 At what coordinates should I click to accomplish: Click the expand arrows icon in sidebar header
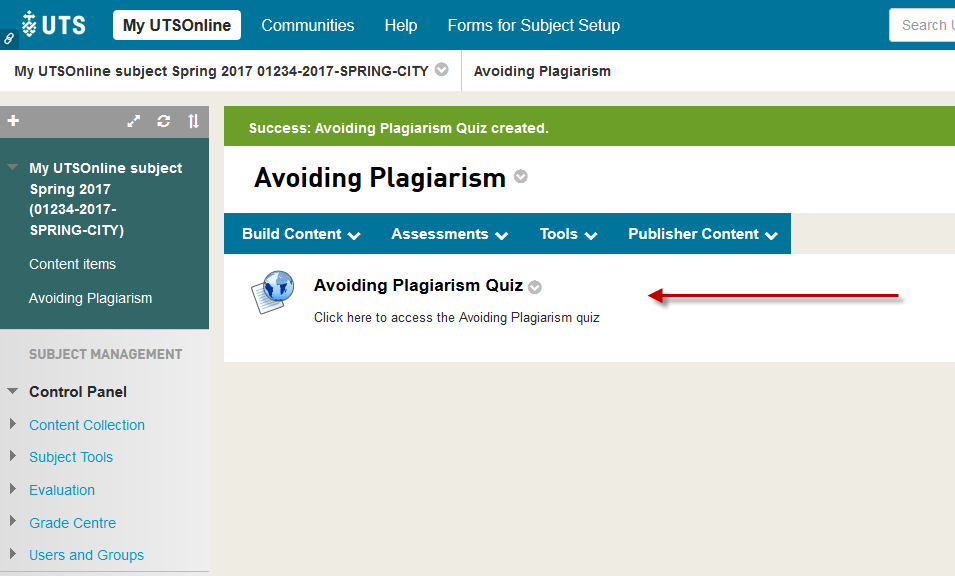(x=134, y=122)
